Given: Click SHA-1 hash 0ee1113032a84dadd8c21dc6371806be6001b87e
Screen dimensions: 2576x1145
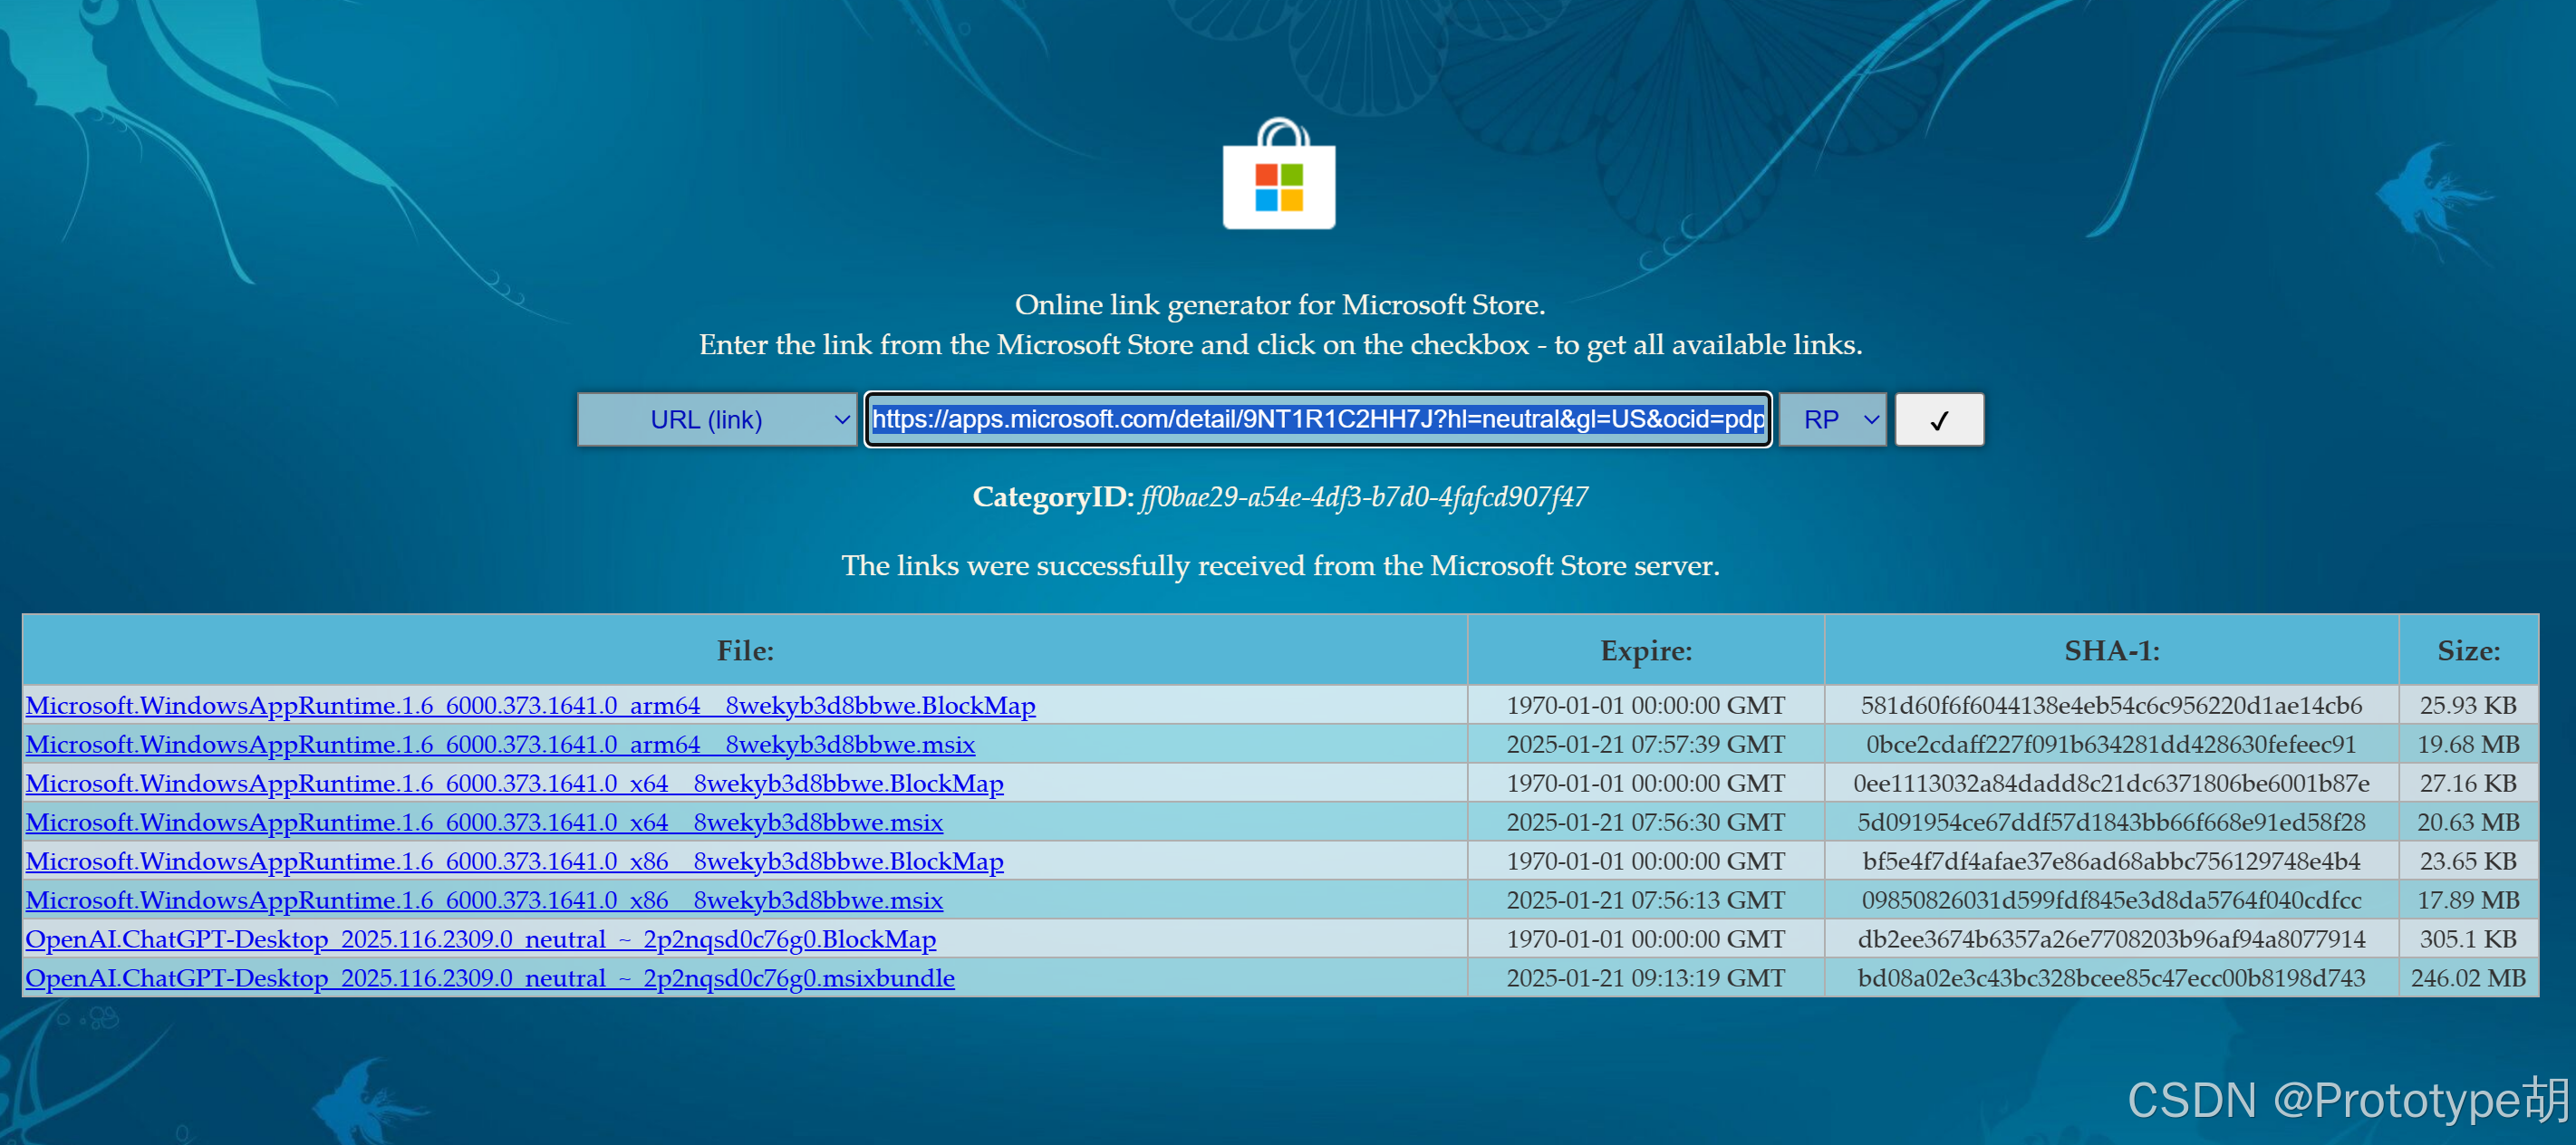Looking at the screenshot, I should point(2112,783).
